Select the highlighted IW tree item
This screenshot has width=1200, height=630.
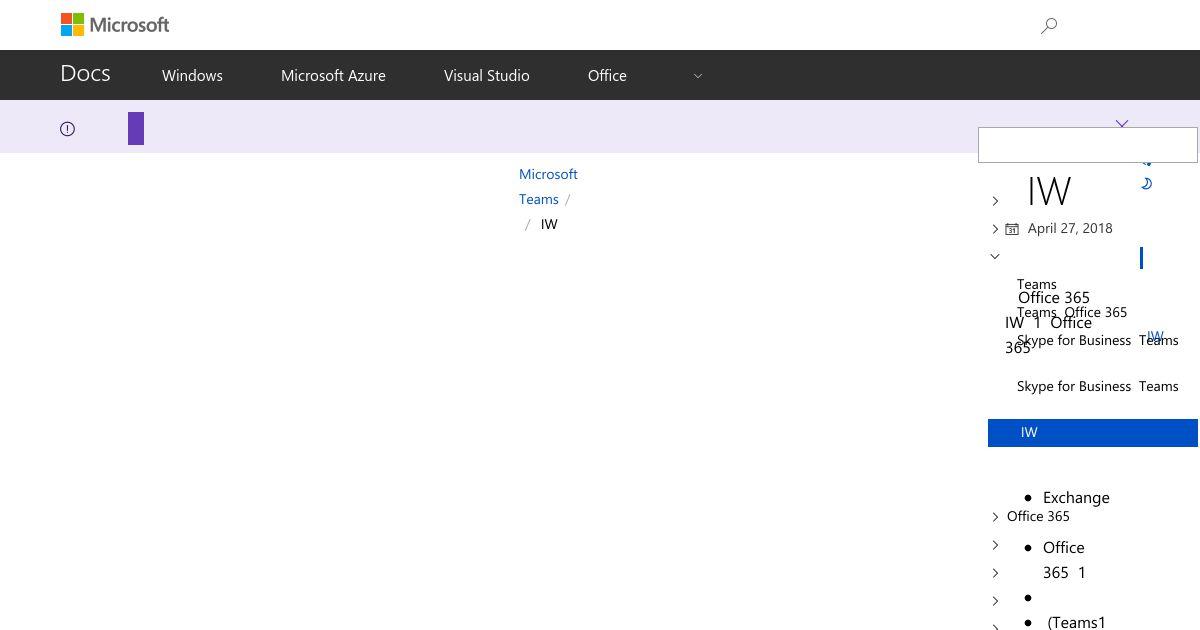tap(1093, 433)
